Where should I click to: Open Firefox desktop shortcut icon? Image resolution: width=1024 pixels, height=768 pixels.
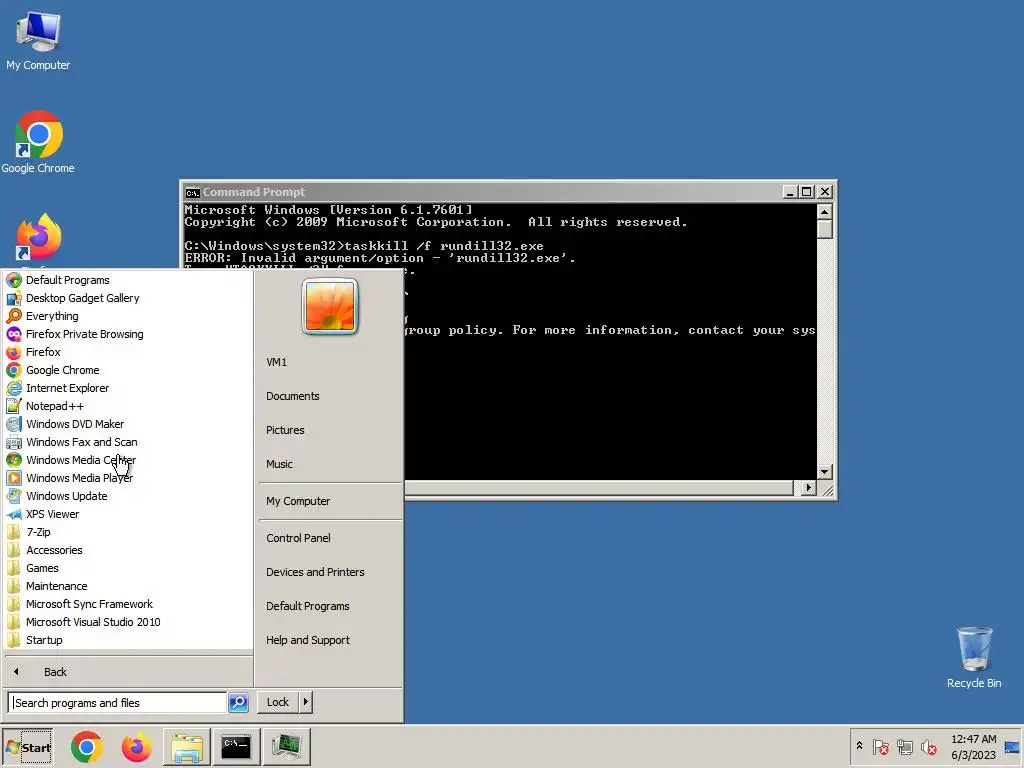pos(38,238)
